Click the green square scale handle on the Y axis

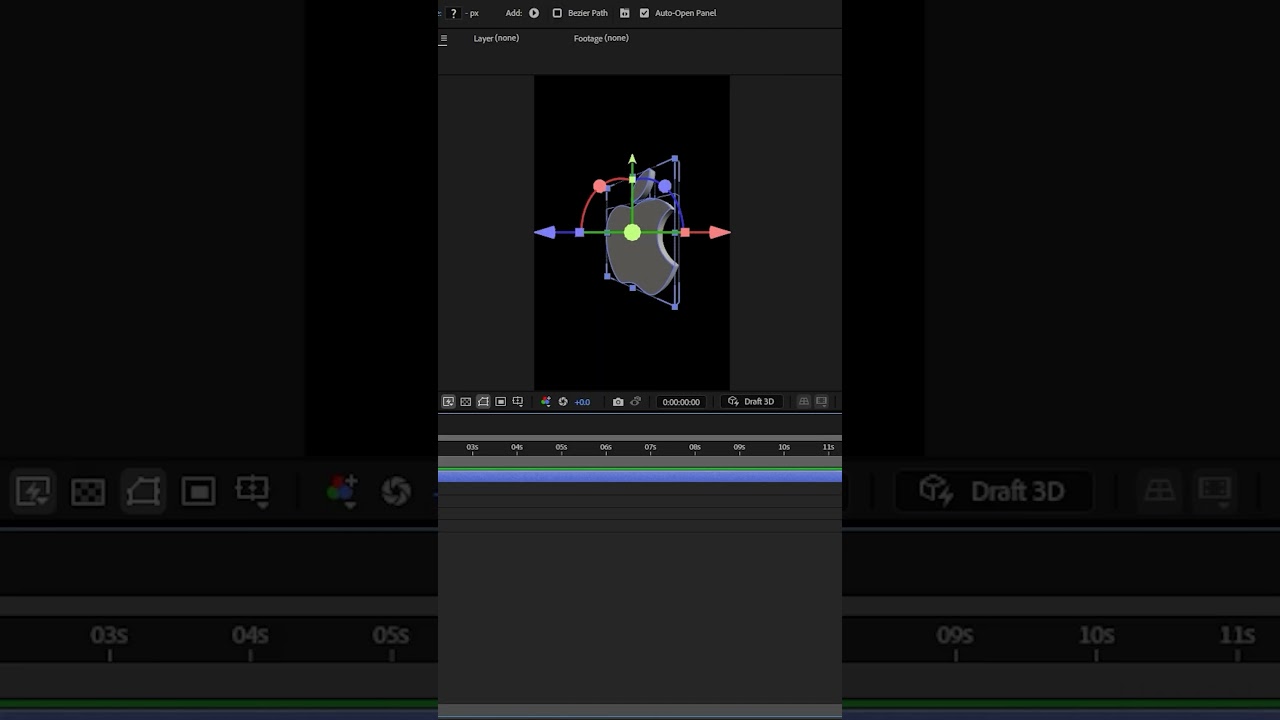[632, 180]
